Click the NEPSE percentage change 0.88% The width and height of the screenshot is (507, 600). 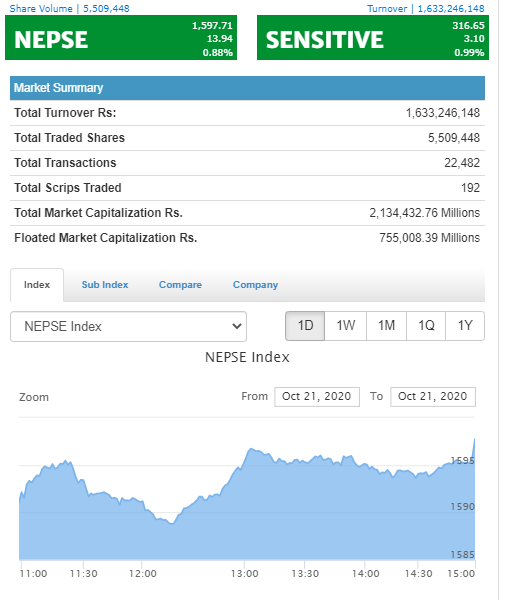[217, 52]
